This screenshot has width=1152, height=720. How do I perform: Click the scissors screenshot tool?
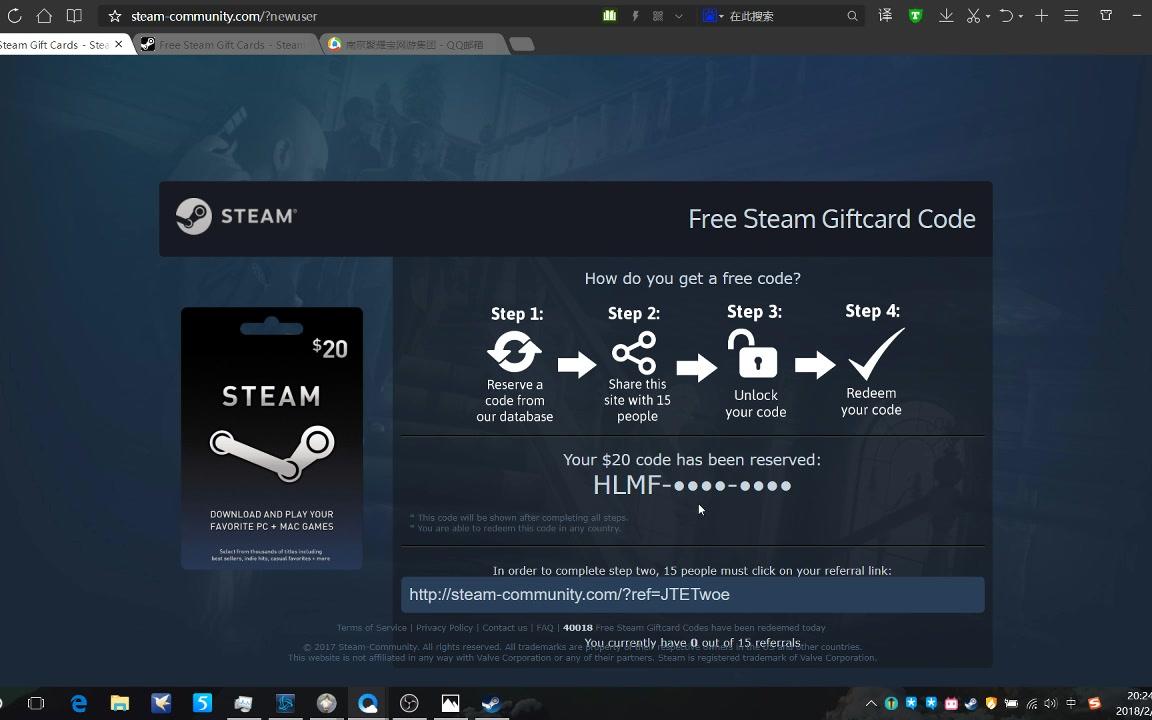(x=973, y=15)
